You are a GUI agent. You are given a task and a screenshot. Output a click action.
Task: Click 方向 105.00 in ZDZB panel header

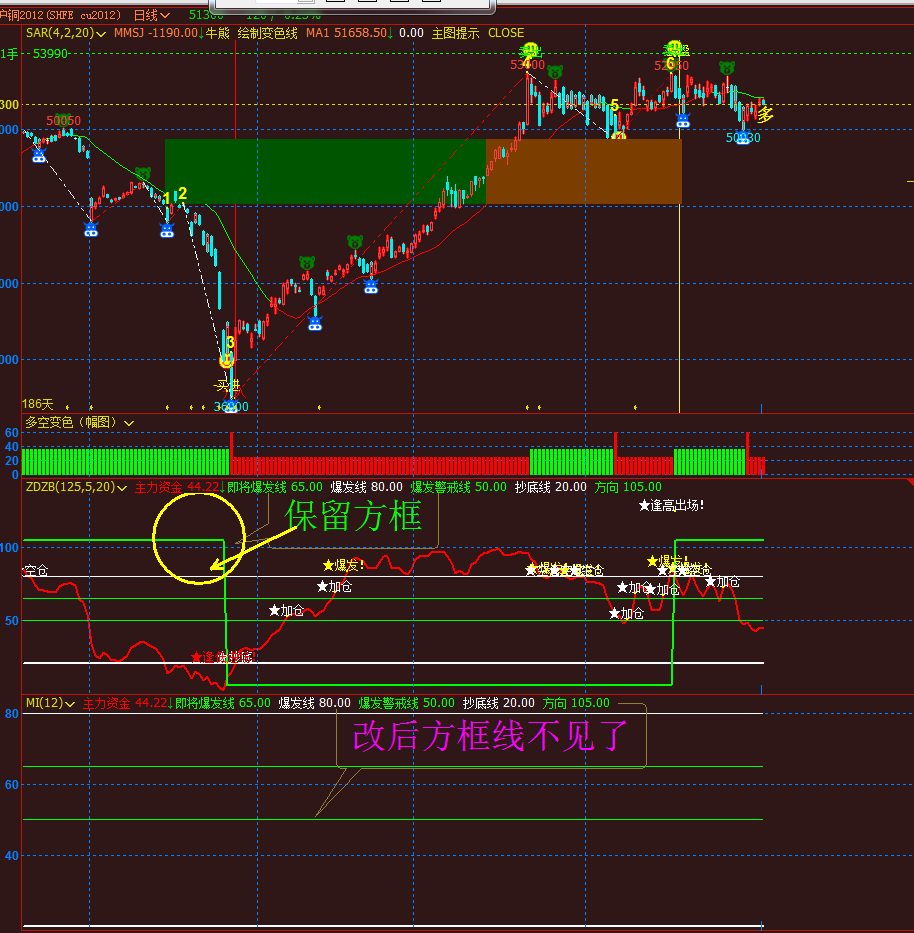tap(628, 487)
